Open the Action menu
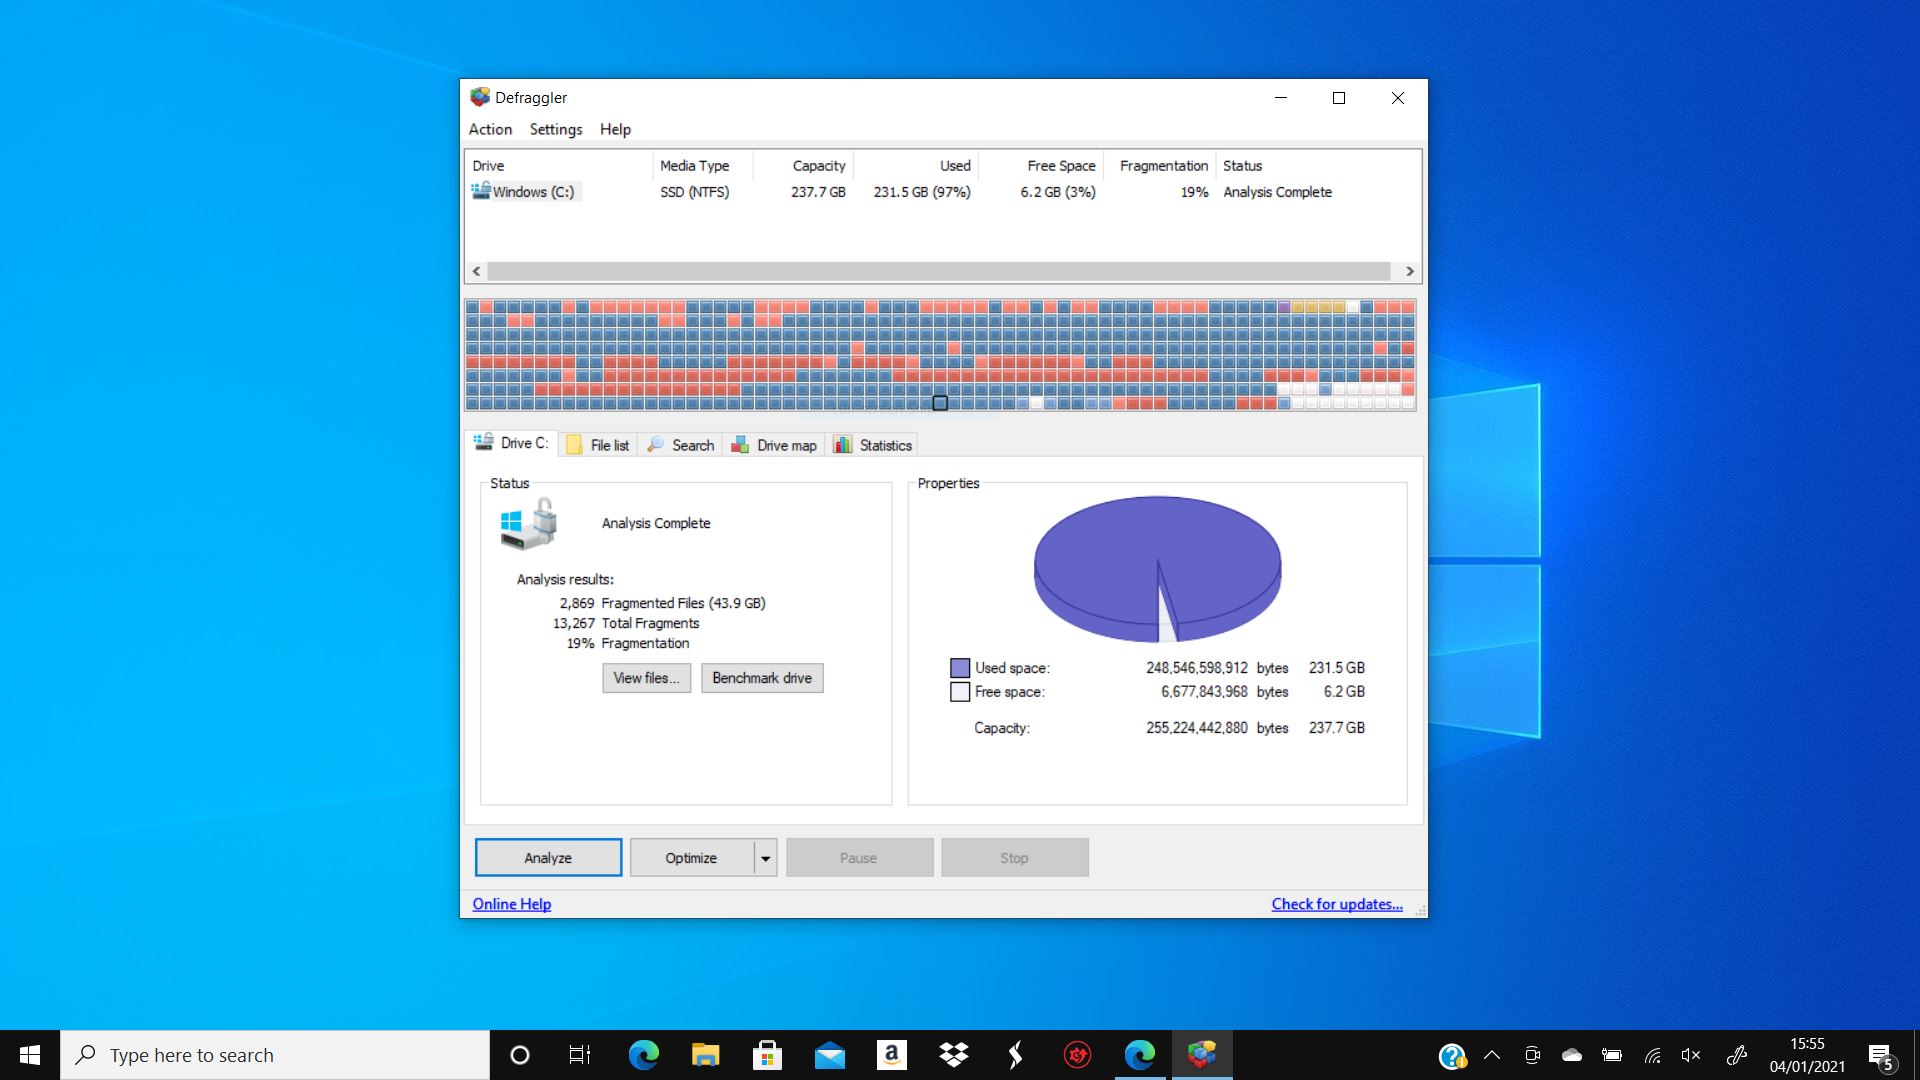 (x=489, y=128)
